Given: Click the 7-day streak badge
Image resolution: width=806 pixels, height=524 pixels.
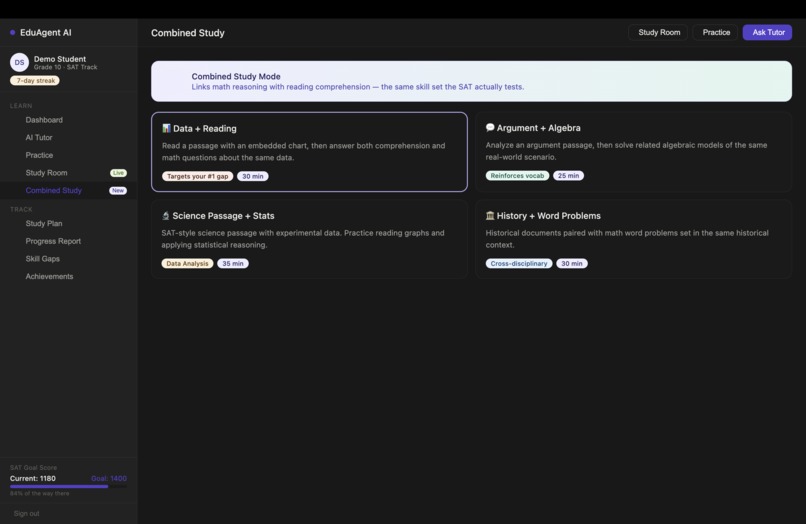Looking at the screenshot, I should (35, 81).
